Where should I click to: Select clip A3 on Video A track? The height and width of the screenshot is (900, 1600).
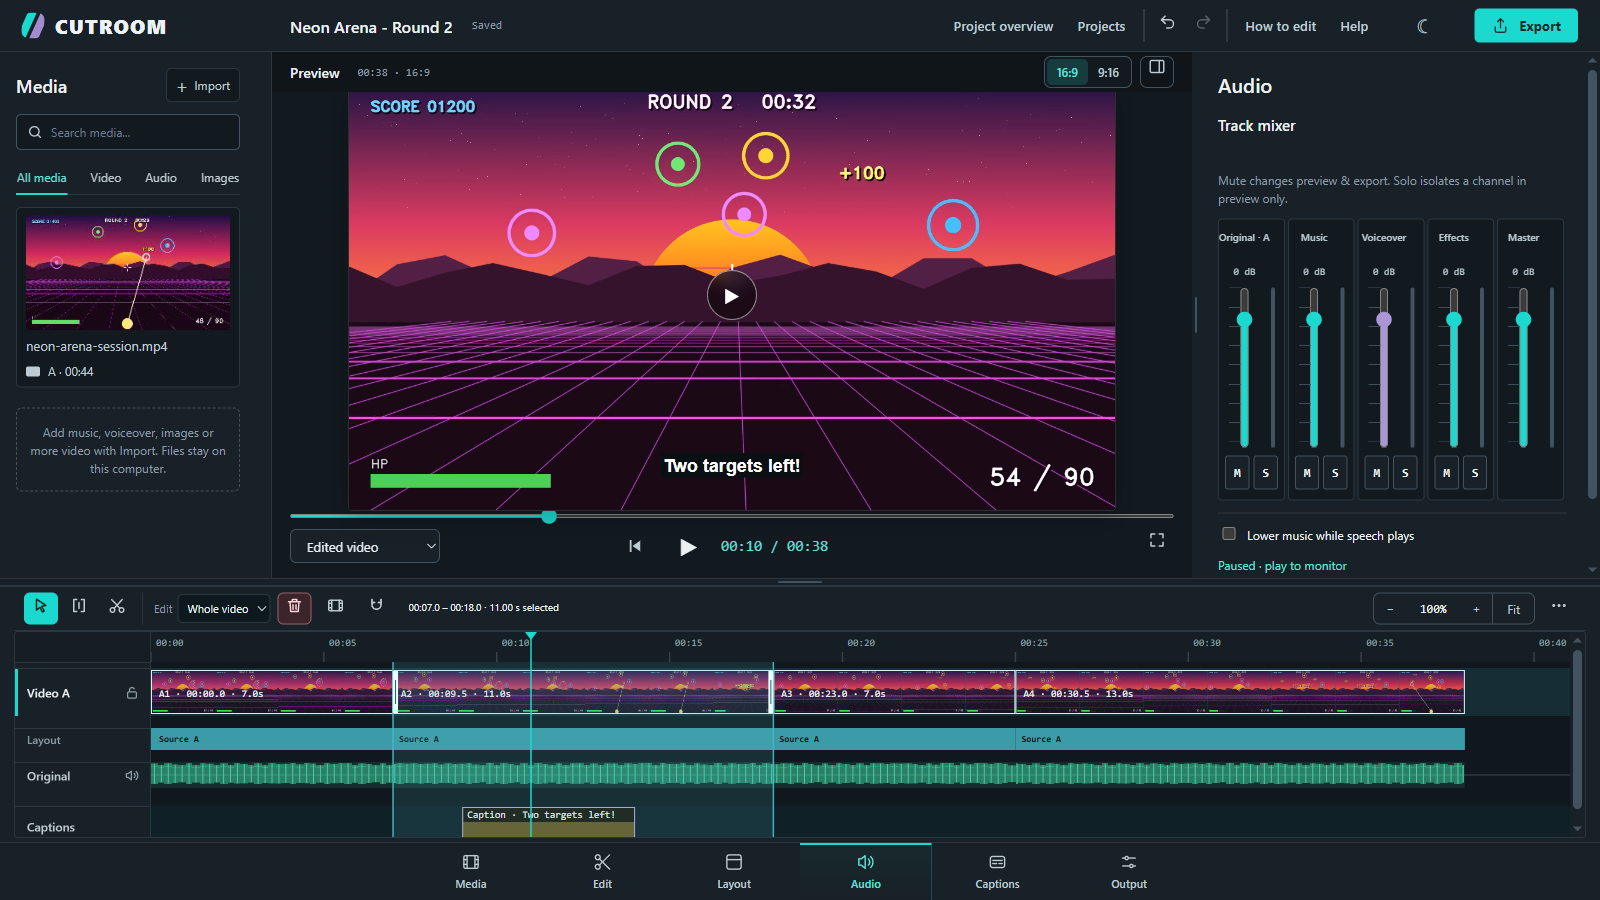point(894,692)
